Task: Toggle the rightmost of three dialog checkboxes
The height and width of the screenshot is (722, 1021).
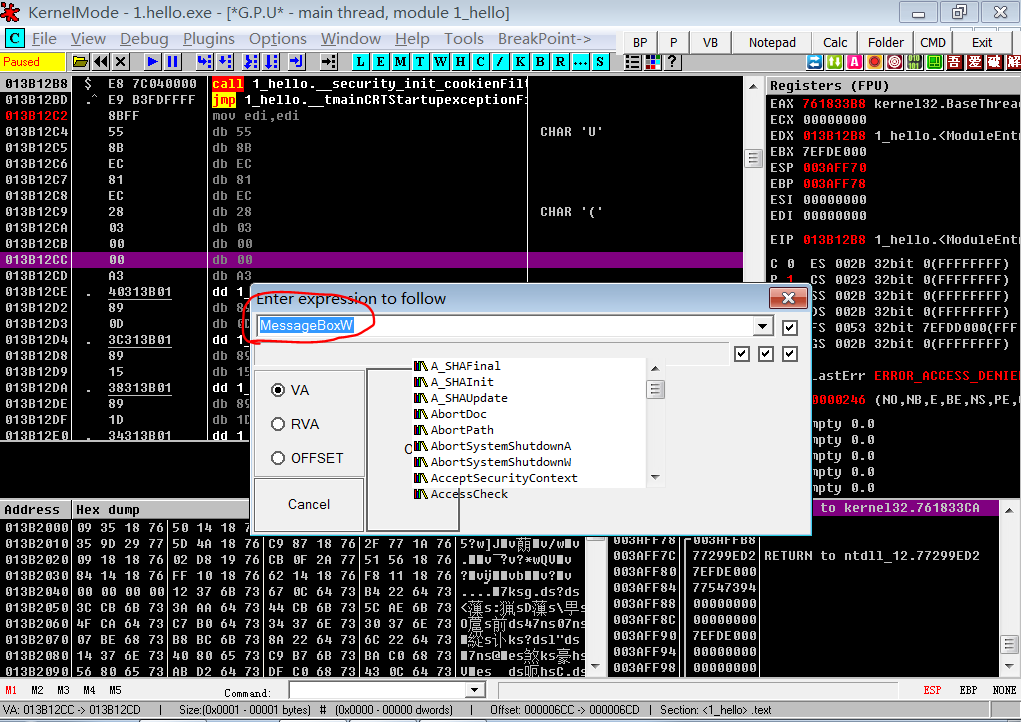Action: 789,354
